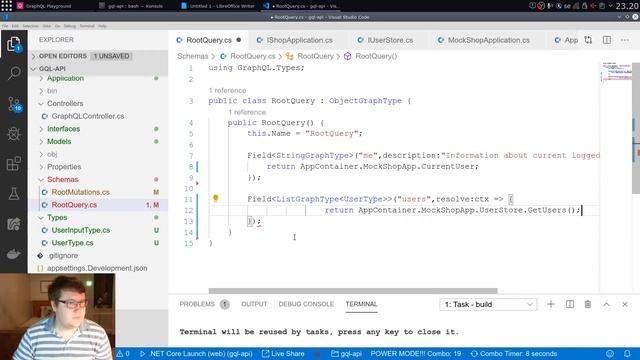Screen dimensions: 640x360
Task: Open UserInputType.cs in the explorer
Action: click(98, 230)
